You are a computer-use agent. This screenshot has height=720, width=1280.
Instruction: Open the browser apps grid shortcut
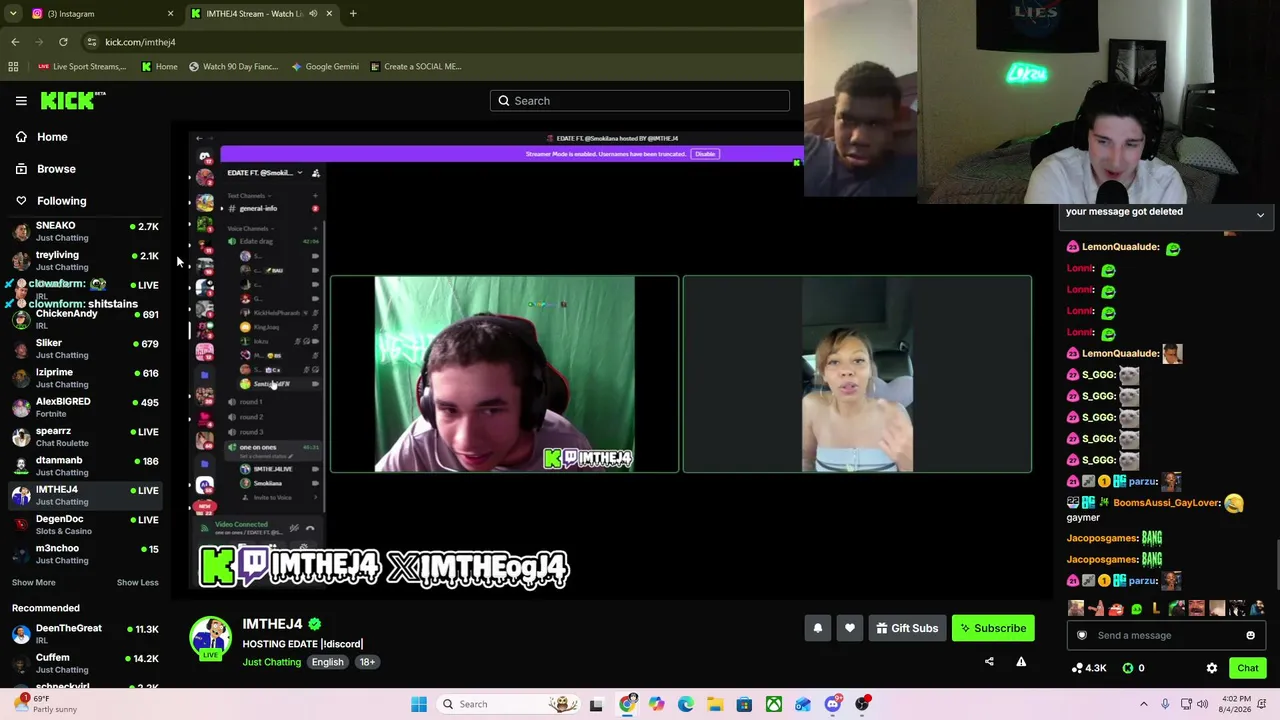point(13,67)
